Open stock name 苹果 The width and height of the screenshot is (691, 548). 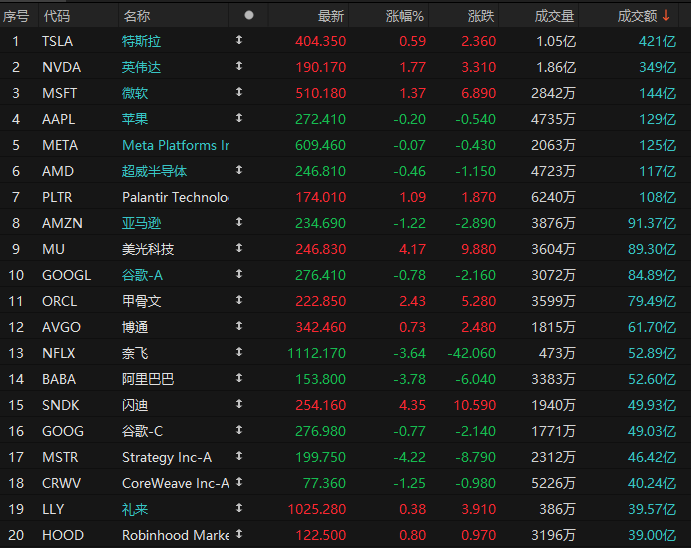coord(135,119)
